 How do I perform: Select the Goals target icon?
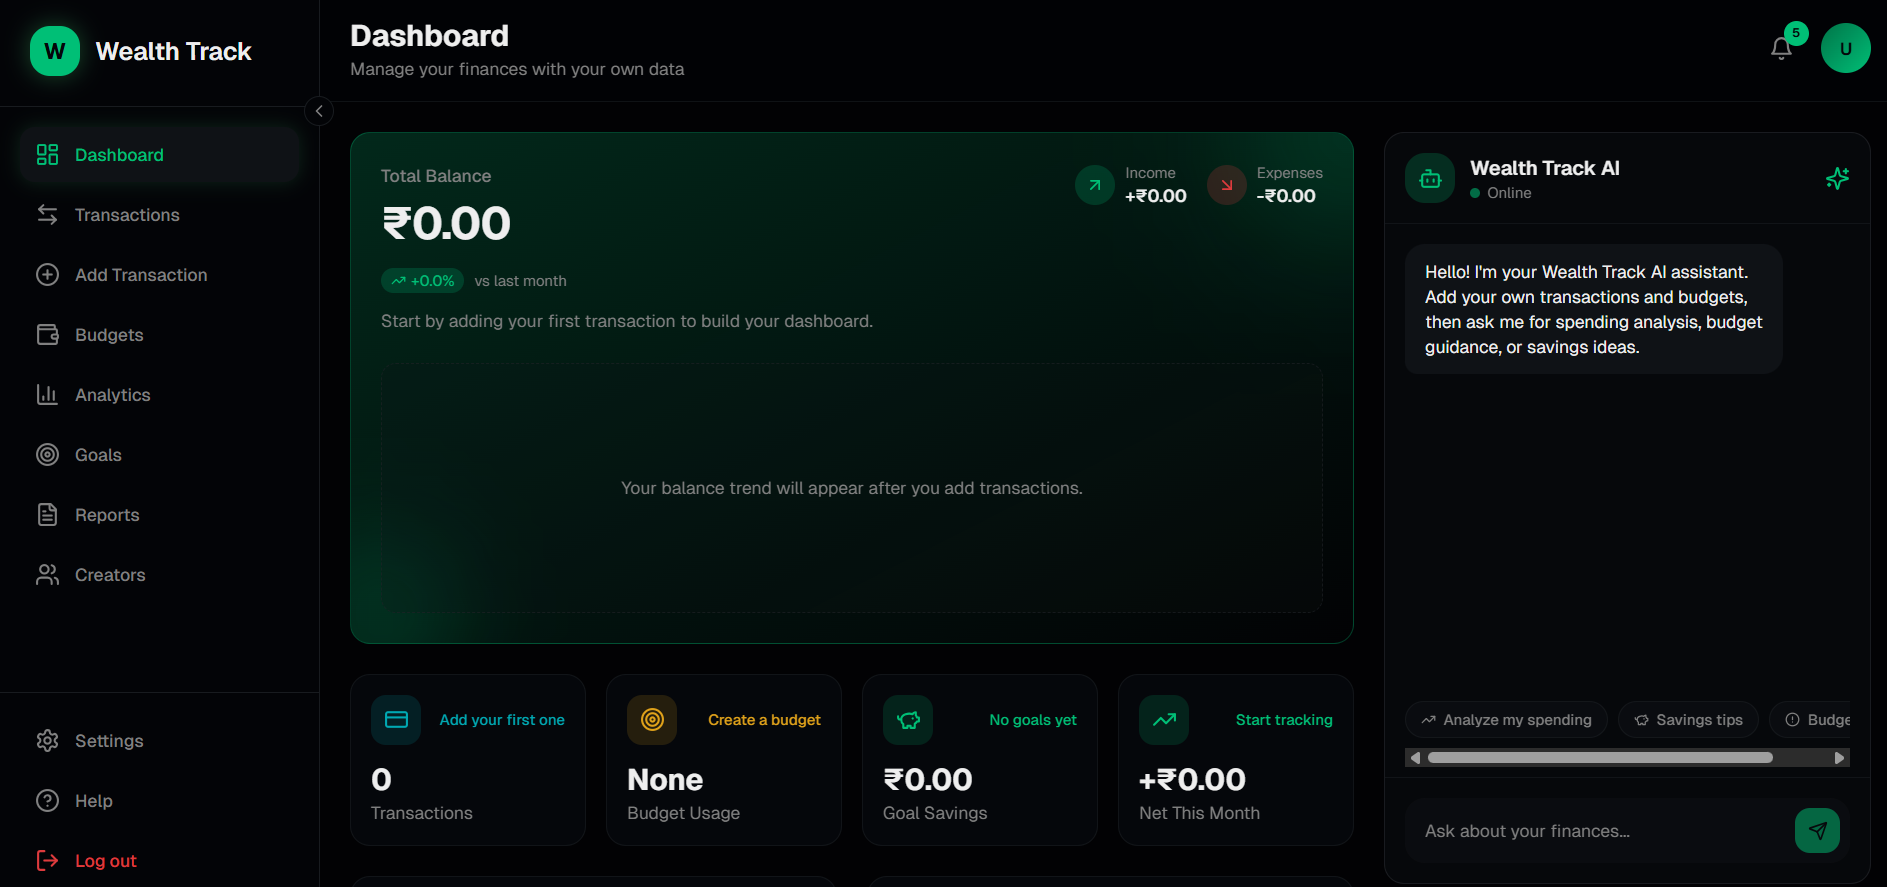(x=47, y=454)
